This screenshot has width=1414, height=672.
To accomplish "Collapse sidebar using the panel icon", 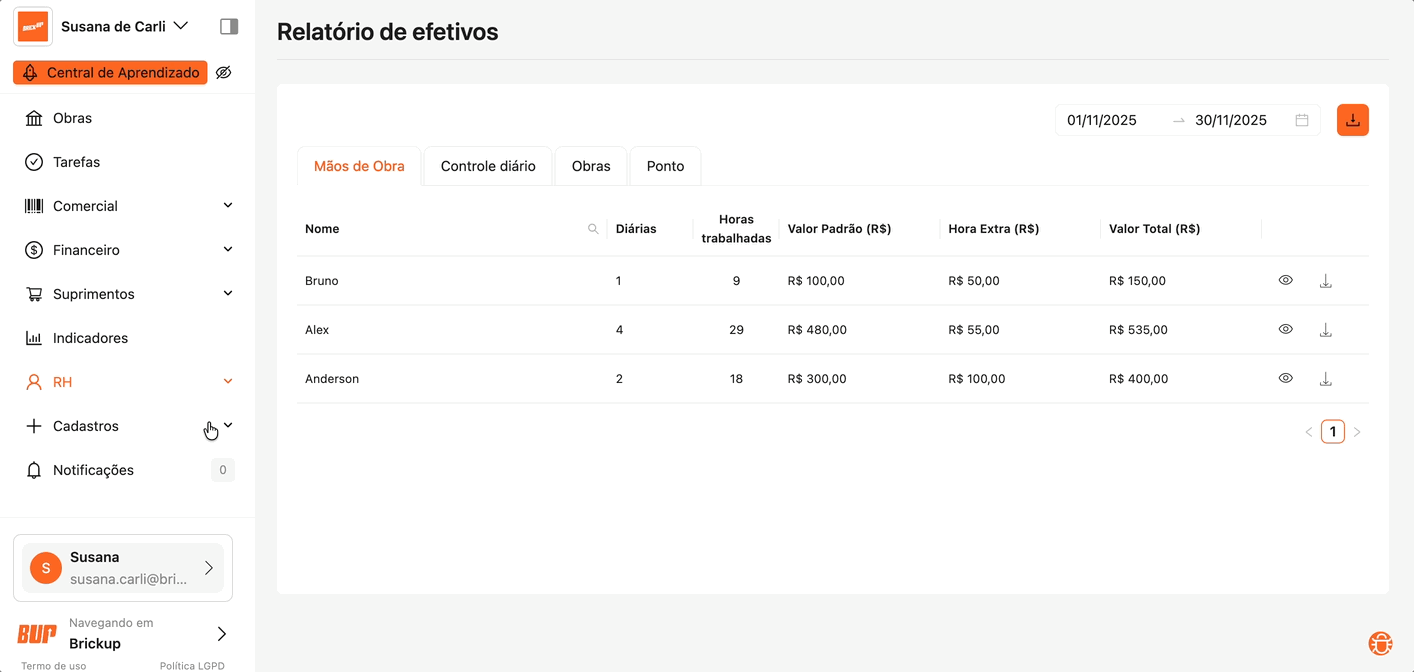I will pos(229,26).
